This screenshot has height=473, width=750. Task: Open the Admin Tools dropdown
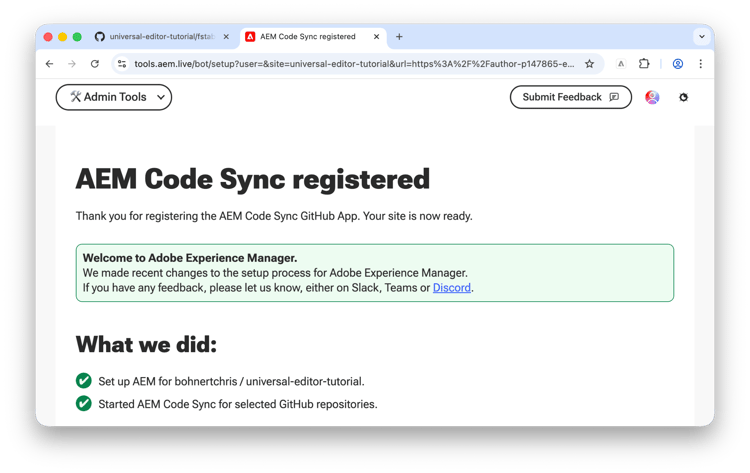point(114,97)
